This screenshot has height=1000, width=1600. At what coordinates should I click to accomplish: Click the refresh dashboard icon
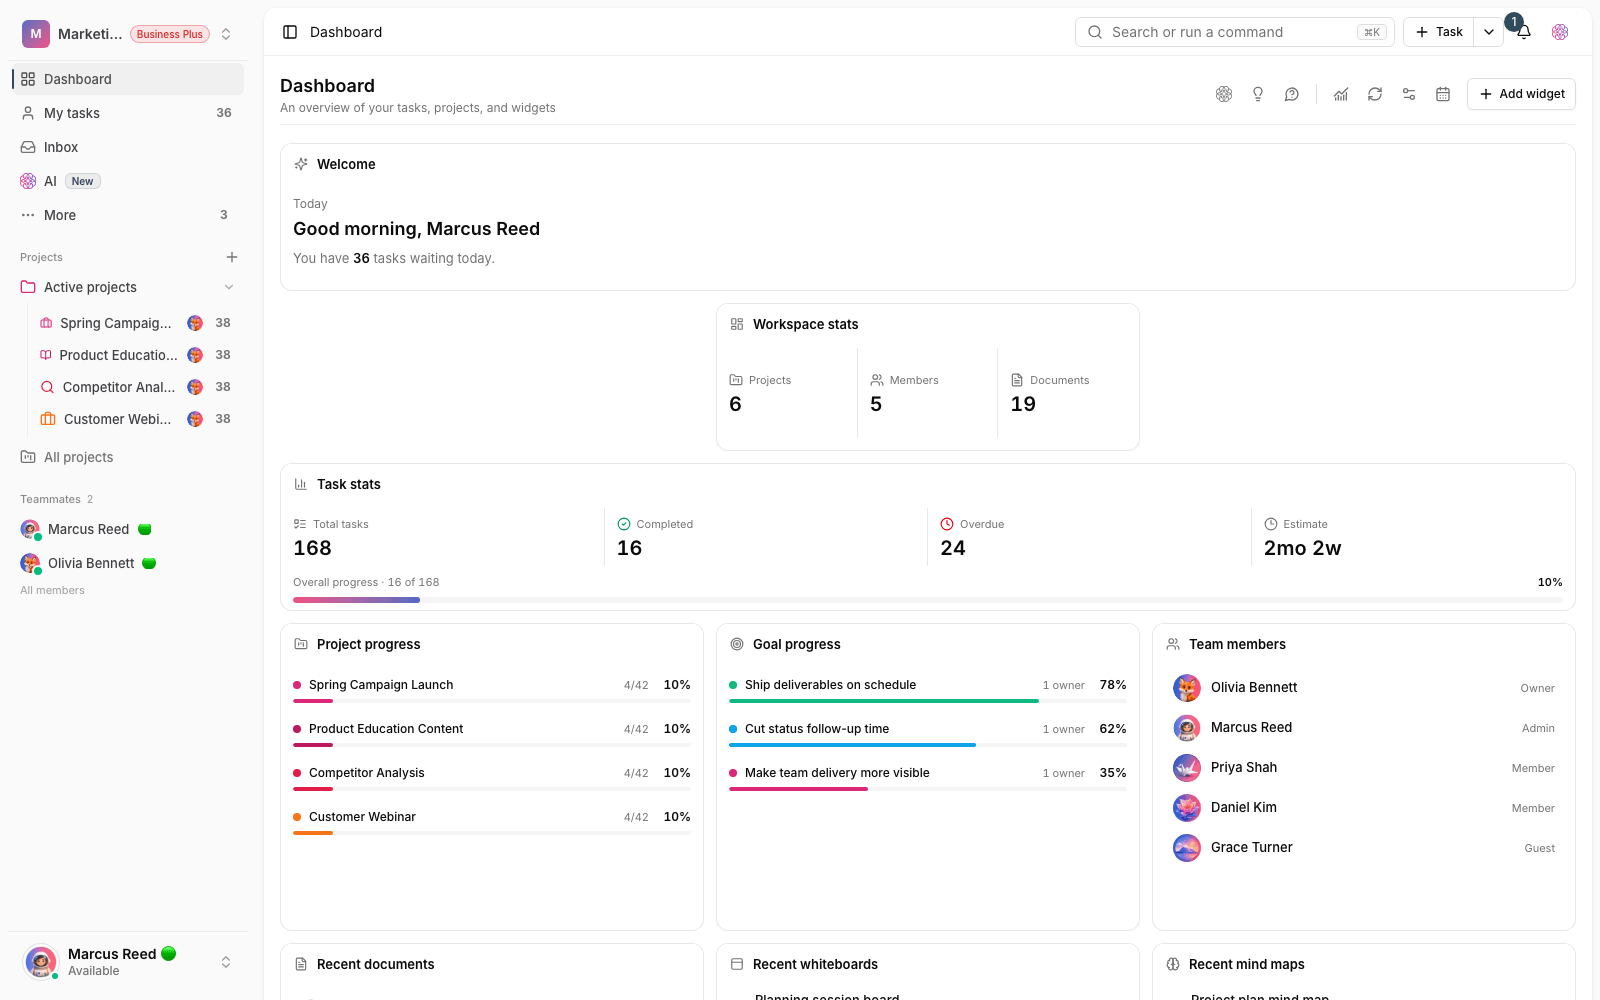coord(1375,94)
